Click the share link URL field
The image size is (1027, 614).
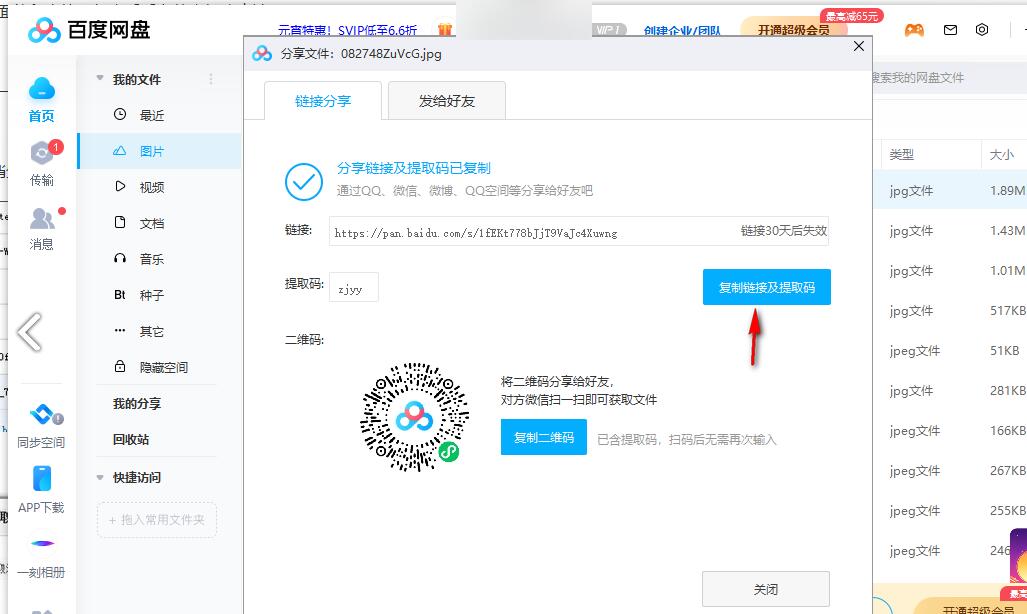[530, 232]
